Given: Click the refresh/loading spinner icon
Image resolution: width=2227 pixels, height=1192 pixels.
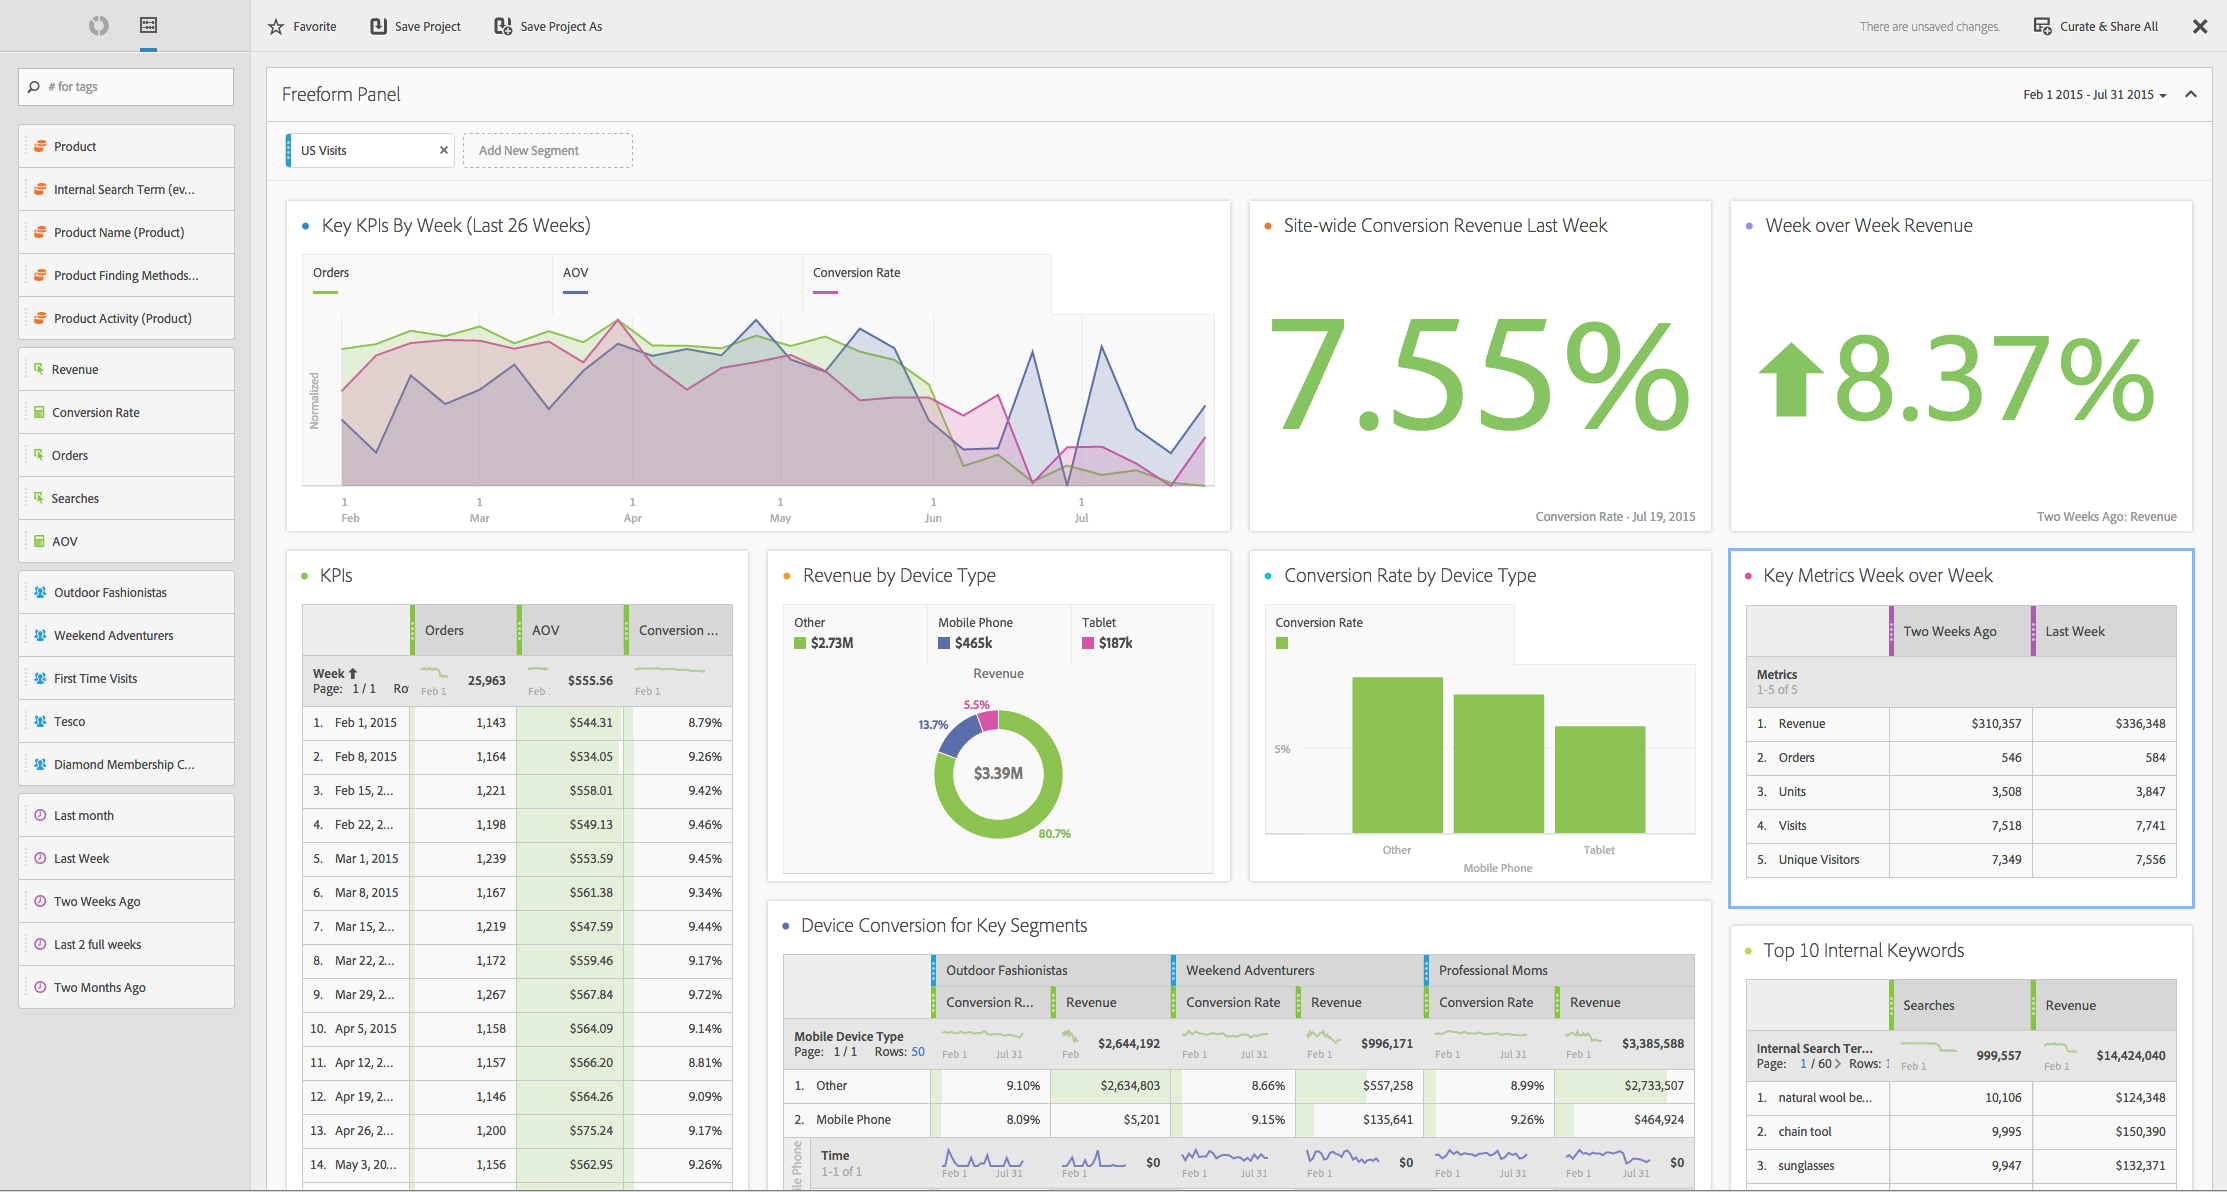Looking at the screenshot, I should [99, 25].
